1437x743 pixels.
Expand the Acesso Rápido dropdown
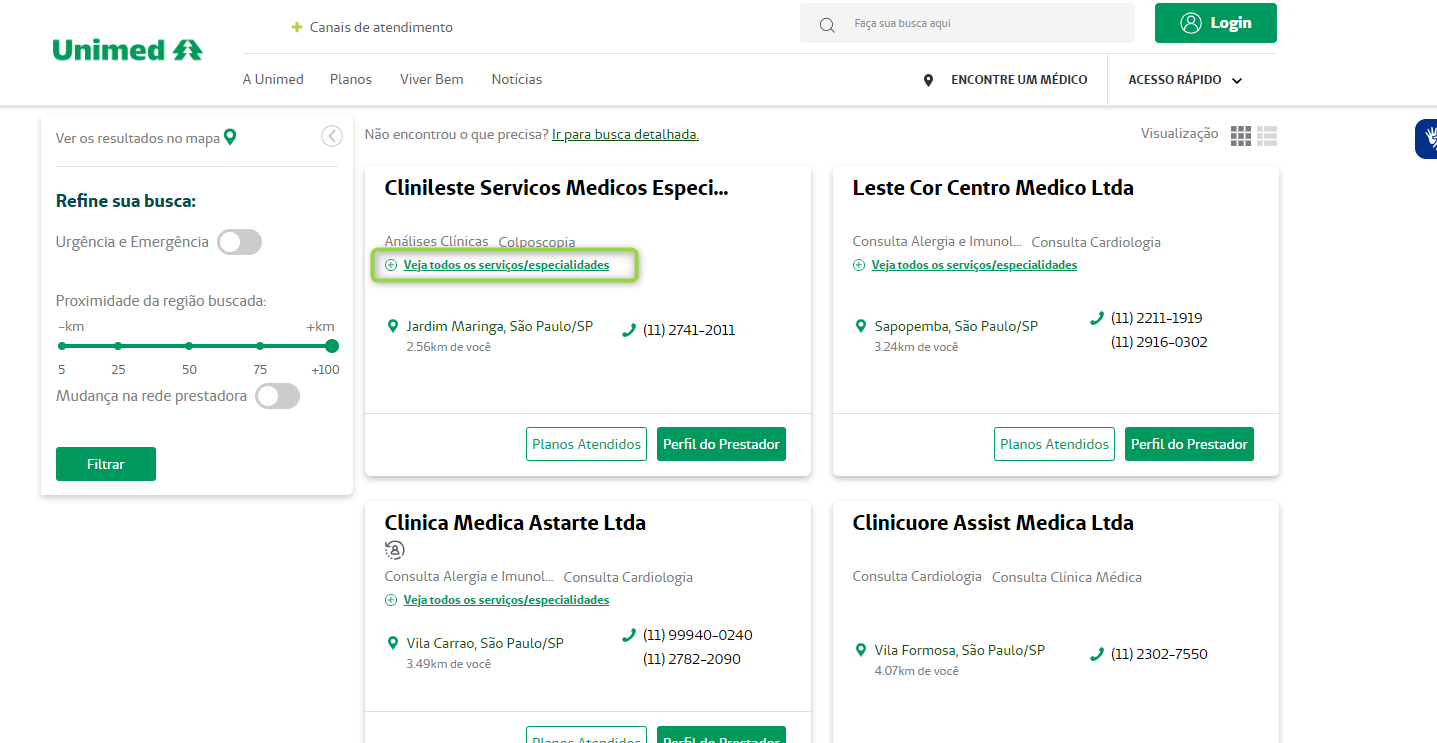coord(1185,80)
